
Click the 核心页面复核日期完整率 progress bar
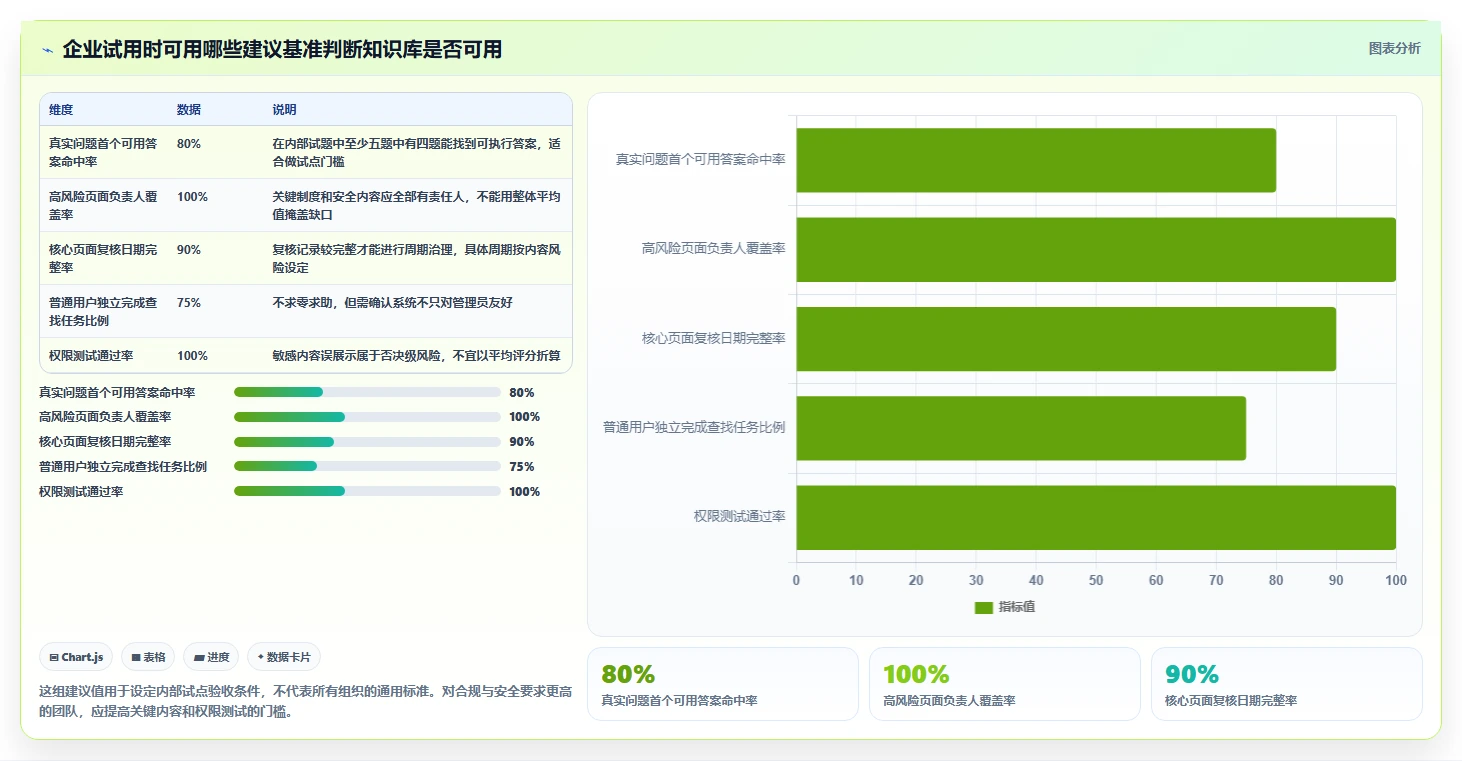click(x=367, y=442)
